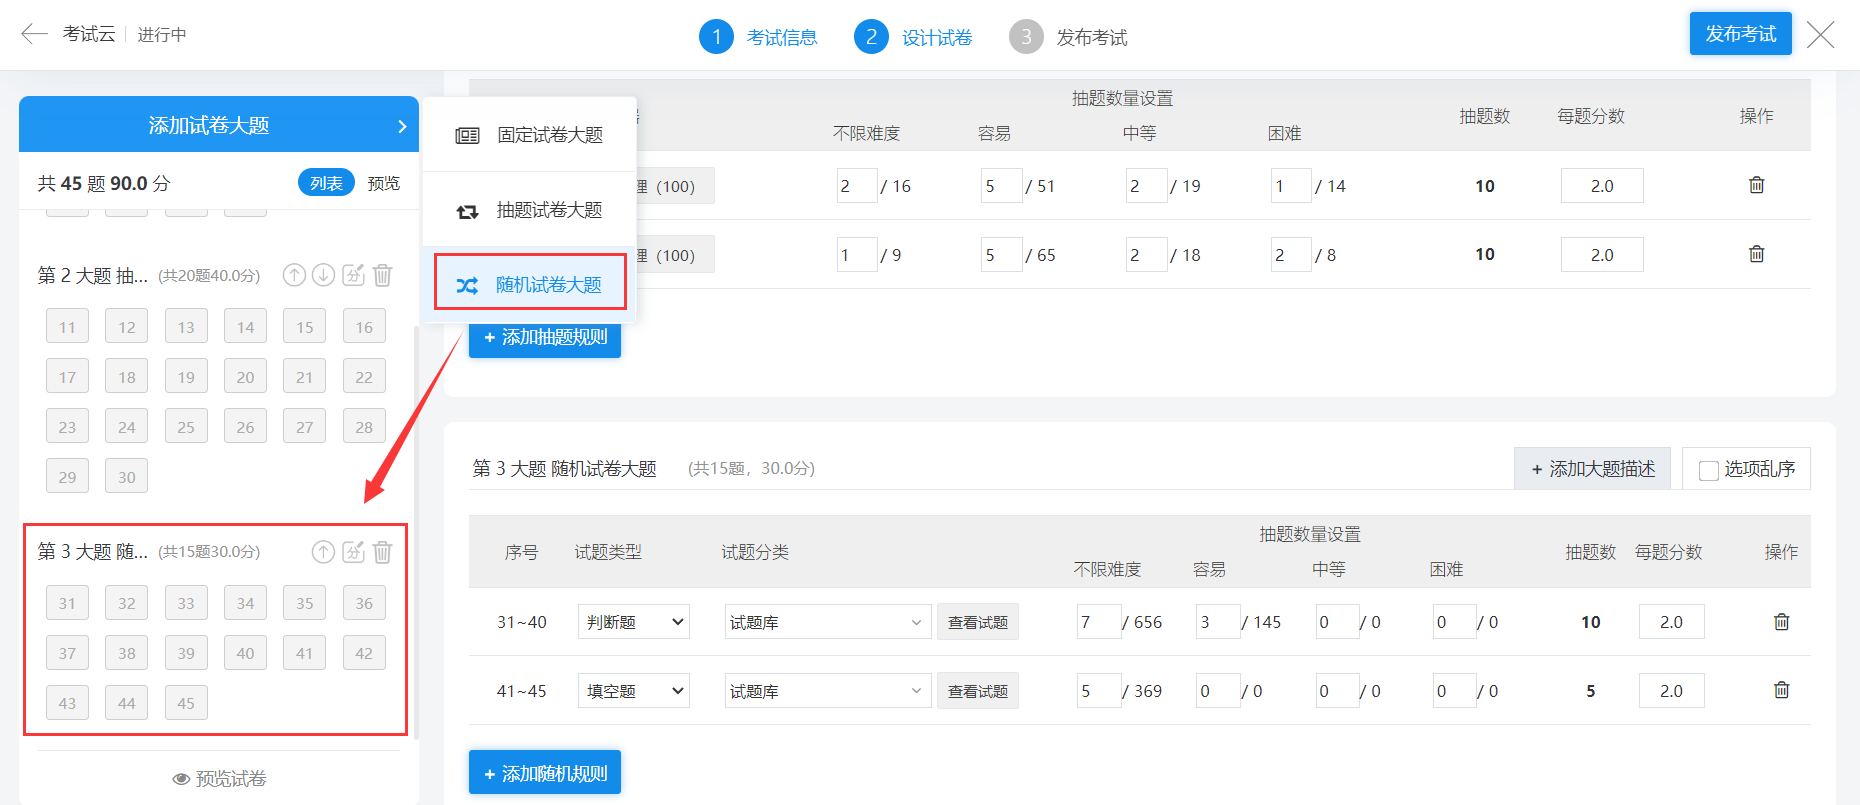This screenshot has width=1860, height=805.
Task: Delete the 41~45 填空题 rule row
Action: click(1781, 690)
